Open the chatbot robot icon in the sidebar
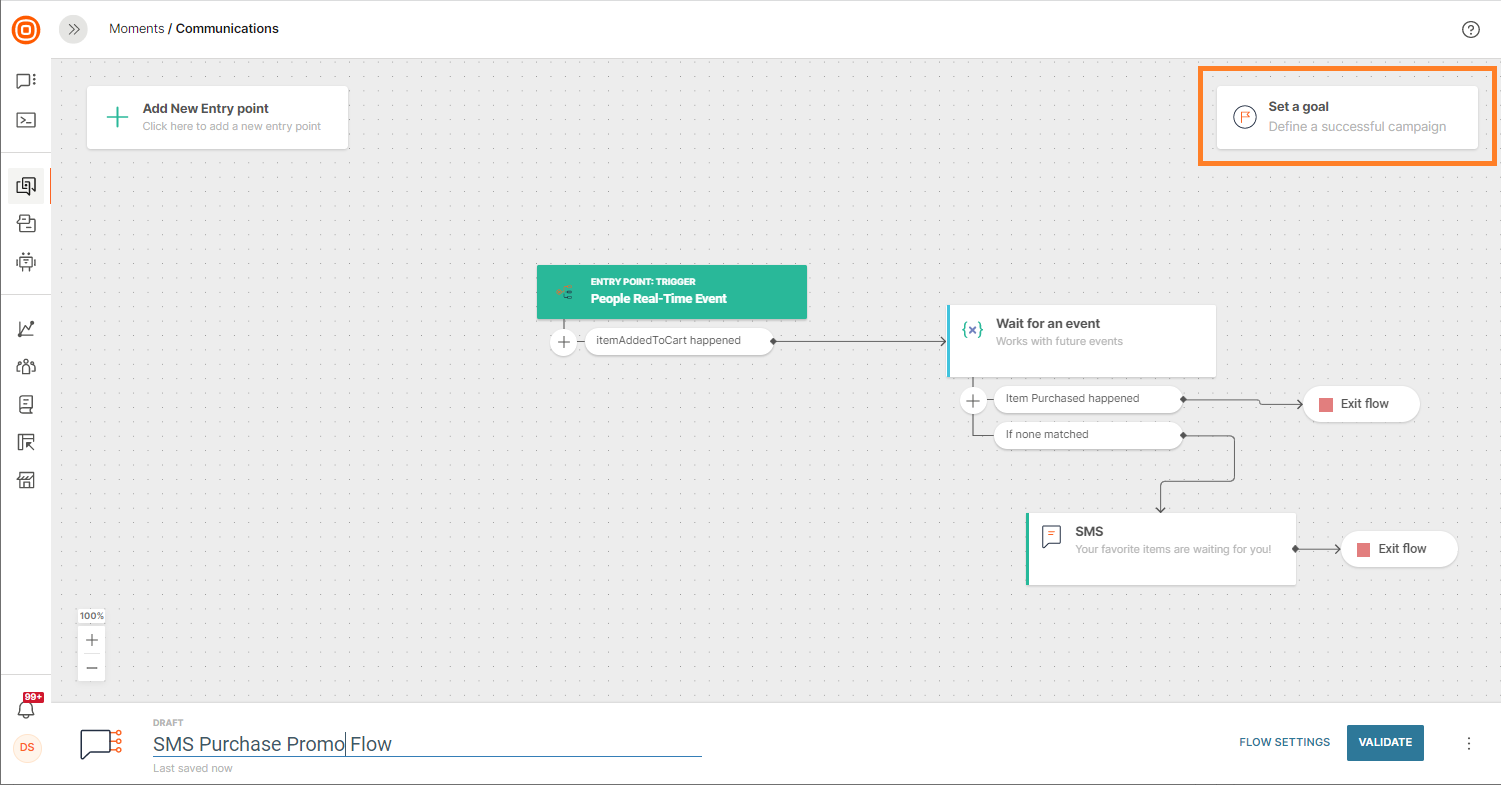Screen dimensions: 1501x785 [26, 262]
